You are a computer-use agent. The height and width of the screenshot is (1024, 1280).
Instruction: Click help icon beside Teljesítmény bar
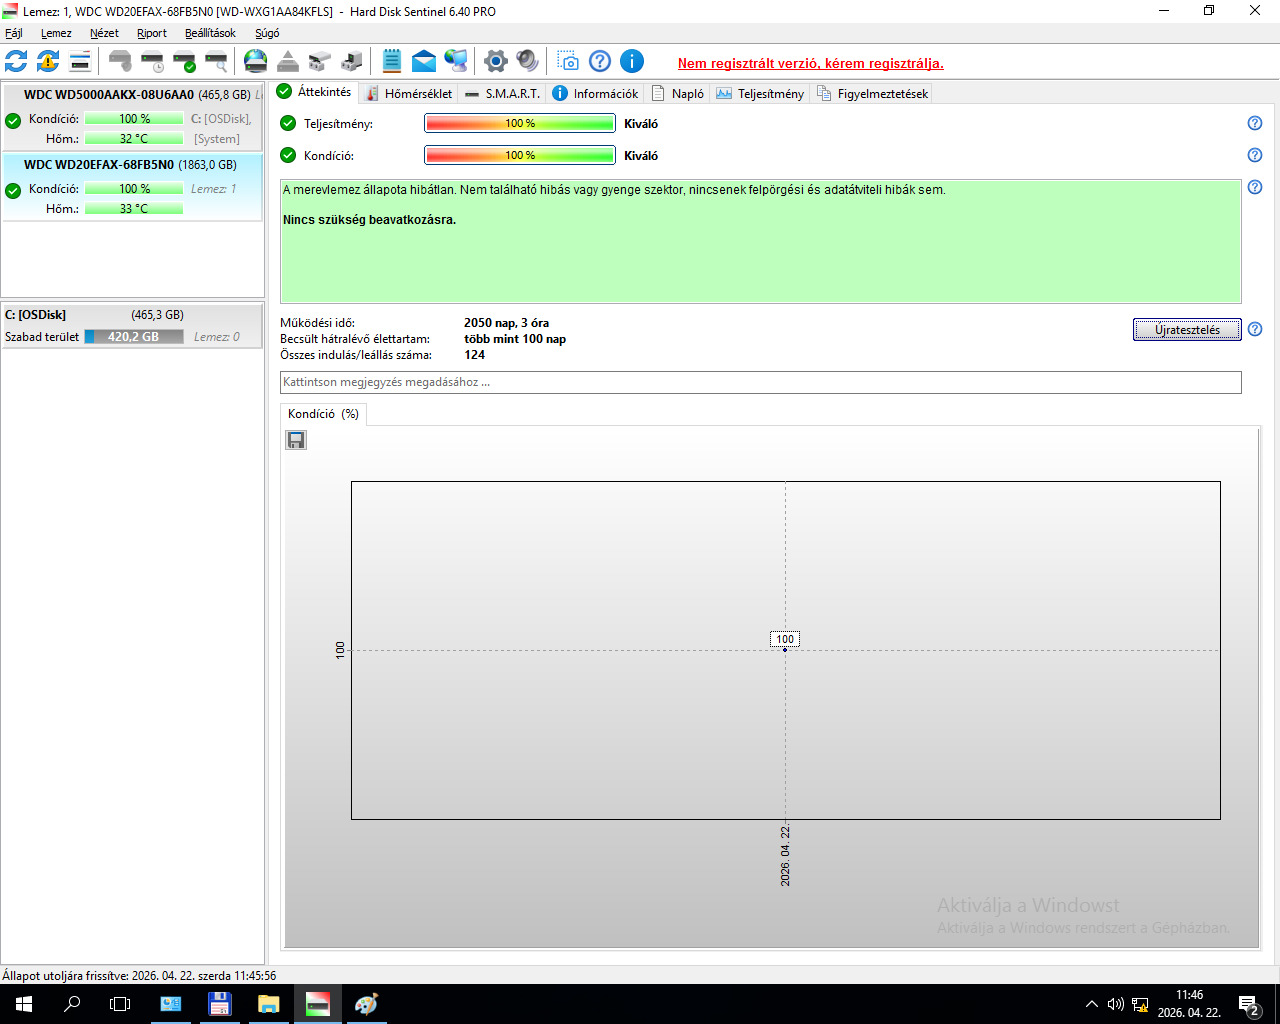1255,123
